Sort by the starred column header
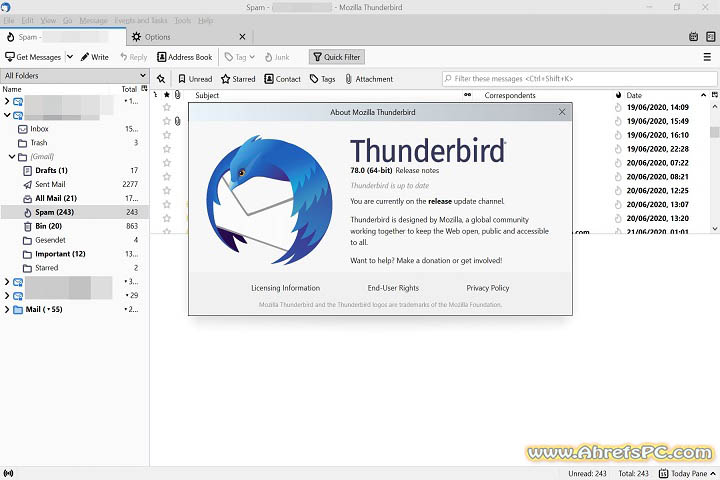 (x=167, y=95)
